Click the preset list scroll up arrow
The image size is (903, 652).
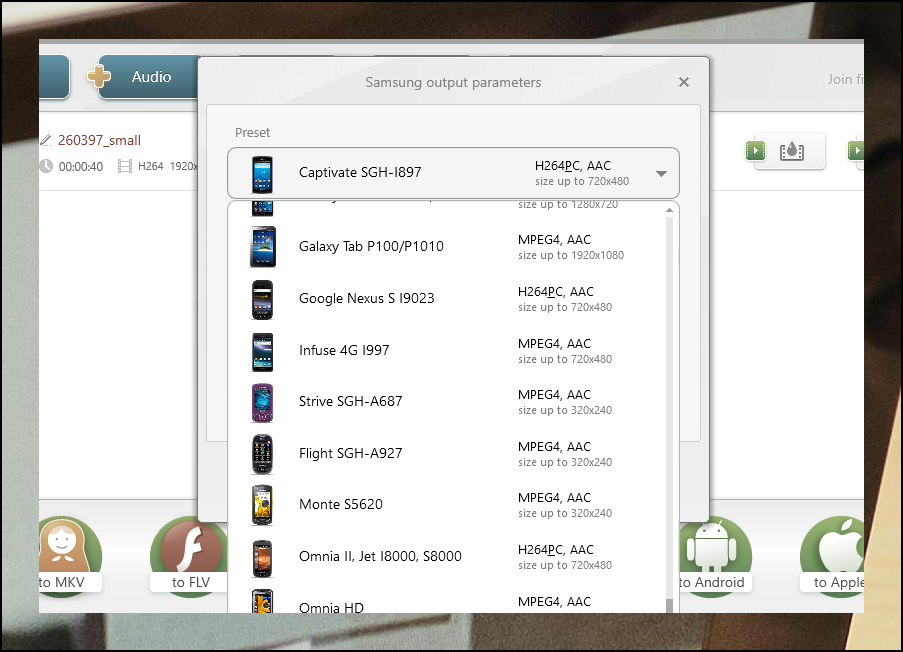click(x=669, y=210)
